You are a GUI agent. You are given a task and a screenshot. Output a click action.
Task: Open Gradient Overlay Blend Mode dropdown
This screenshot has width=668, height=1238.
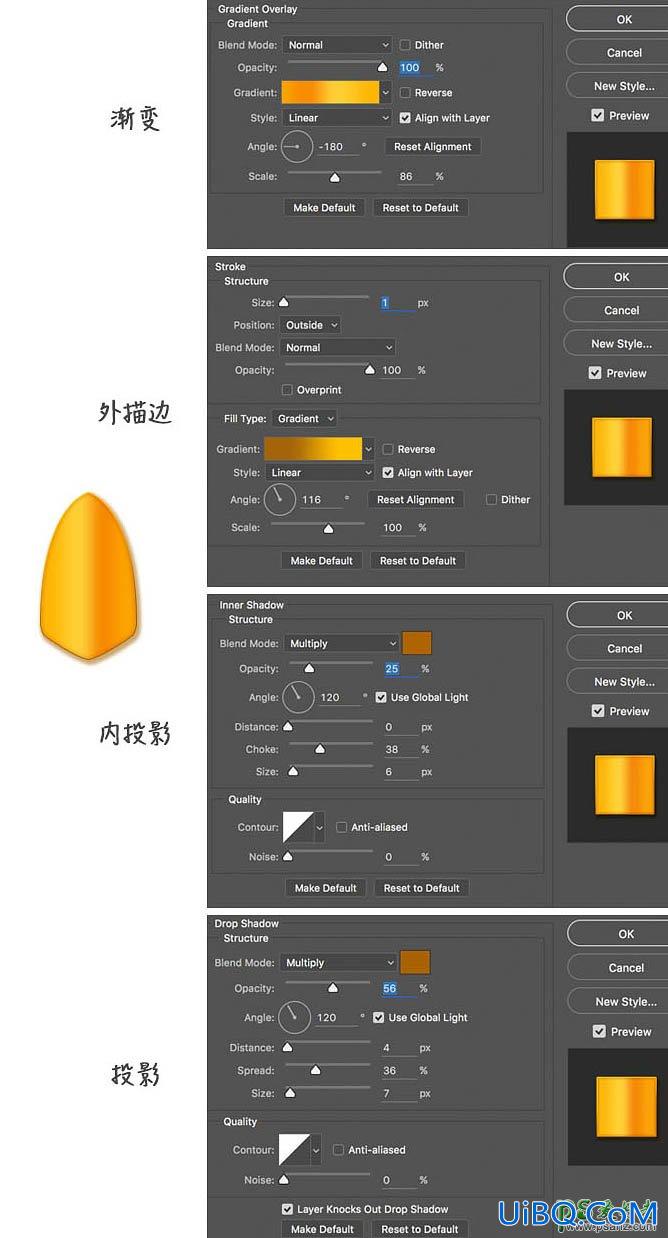[x=336, y=45]
